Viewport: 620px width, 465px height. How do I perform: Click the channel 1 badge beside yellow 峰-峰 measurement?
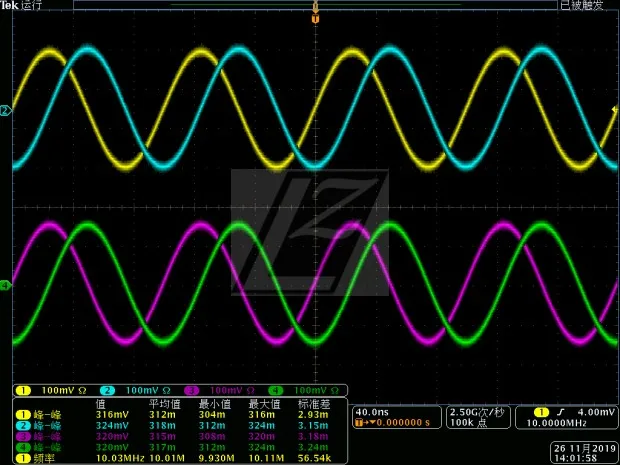coord(23,415)
